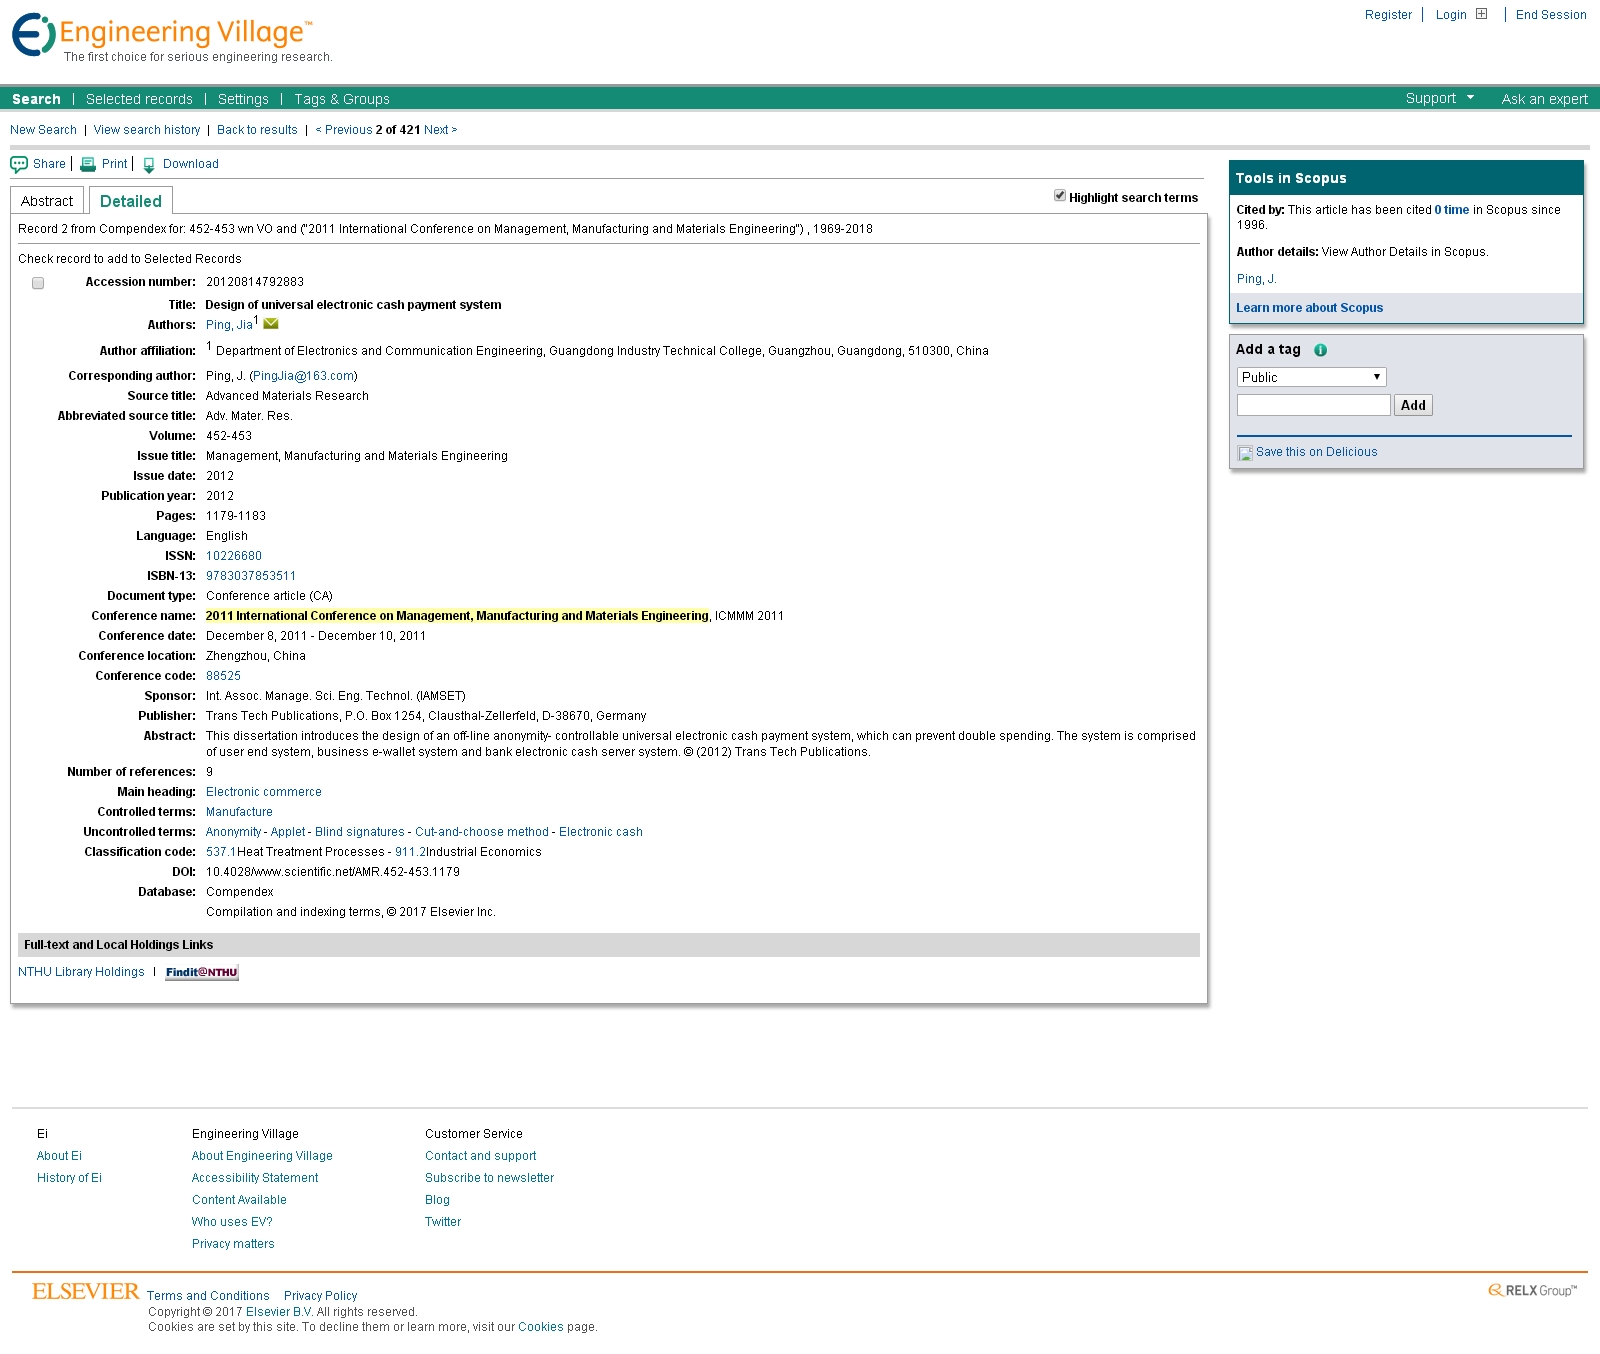1600x1354 pixels.
Task: Open classification code 537.1 link
Action: [x=221, y=852]
